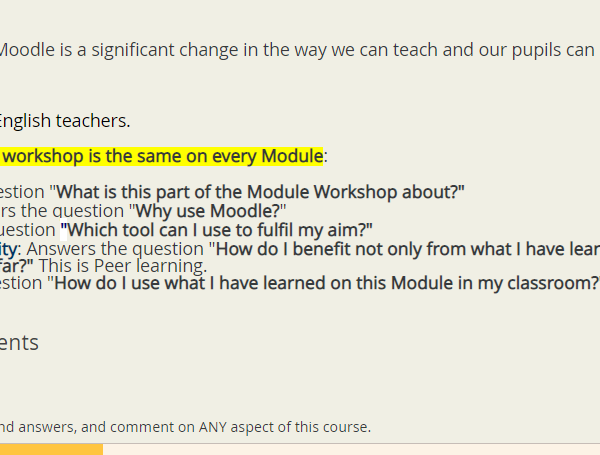Viewport: 600px width, 455px height.
Task: Click the large heading ending in "ents"
Action: (19, 342)
